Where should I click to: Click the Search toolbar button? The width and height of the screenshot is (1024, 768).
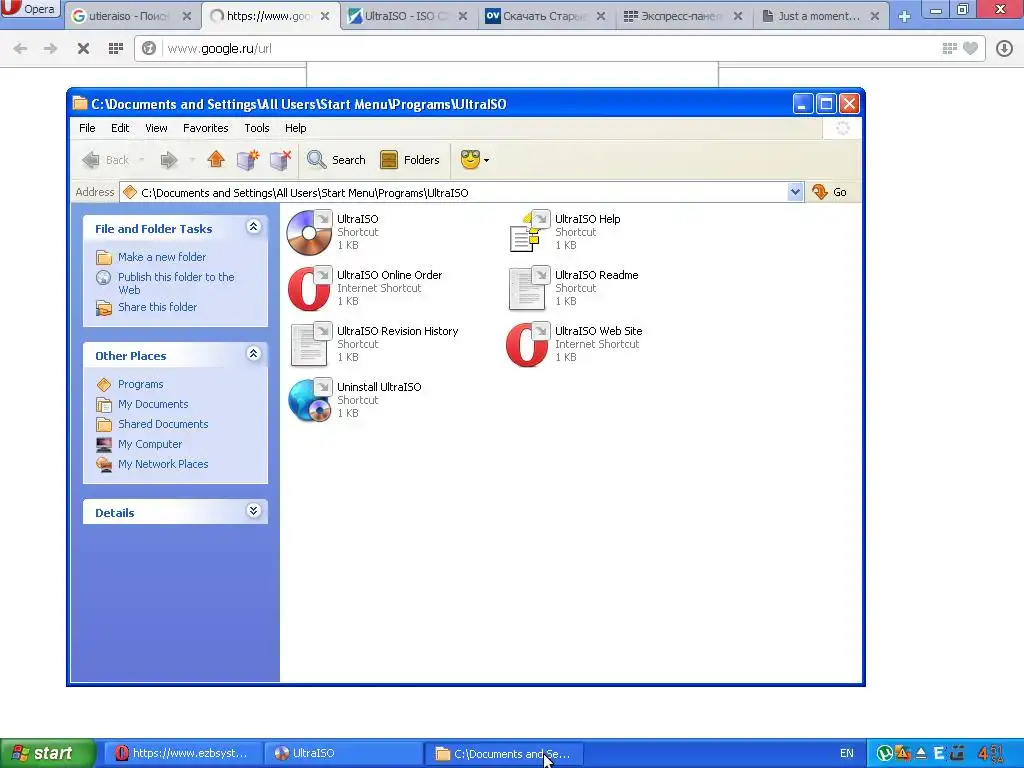(x=336, y=160)
